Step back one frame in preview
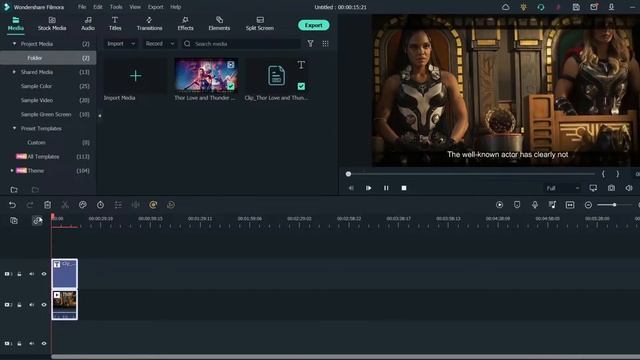The width and height of the screenshot is (640, 360). coord(351,188)
